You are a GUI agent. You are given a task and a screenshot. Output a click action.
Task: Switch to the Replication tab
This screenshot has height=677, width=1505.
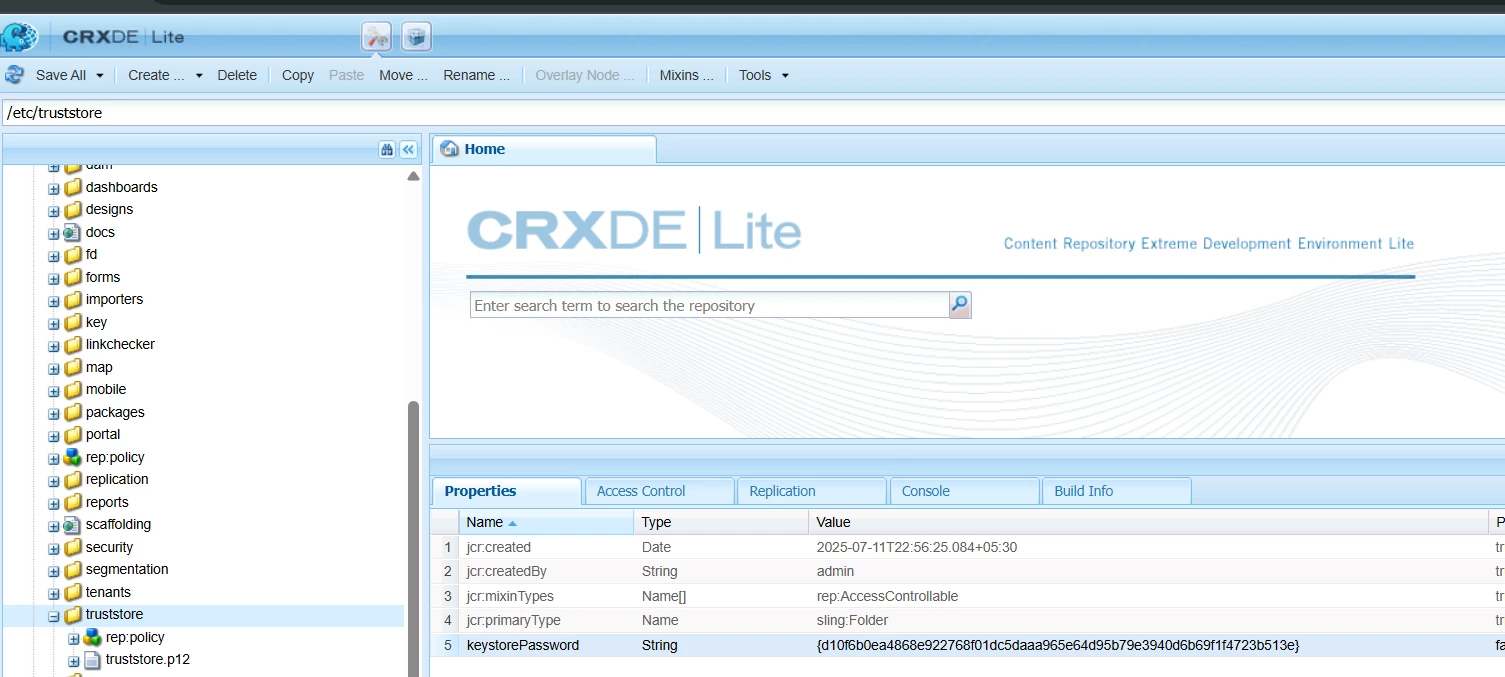812,491
